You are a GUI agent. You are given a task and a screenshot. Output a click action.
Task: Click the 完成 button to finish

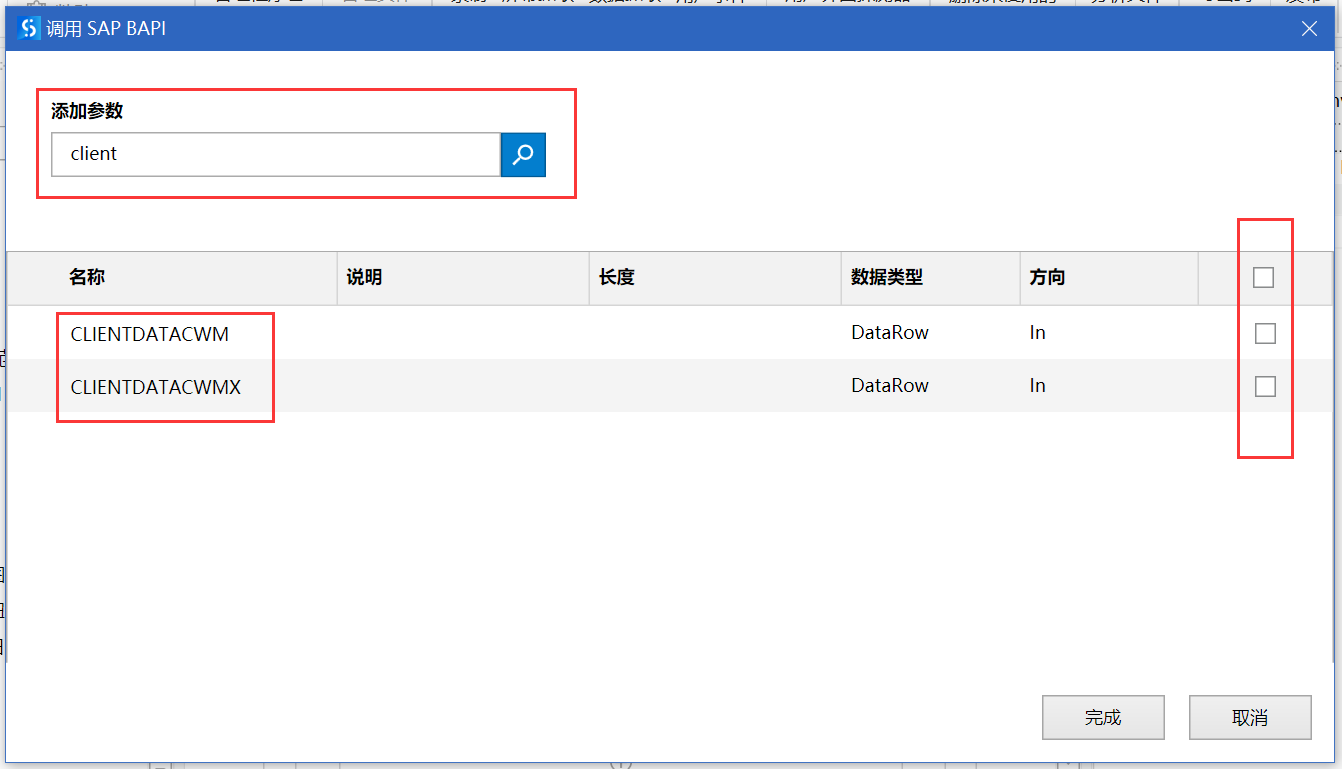tap(1103, 717)
